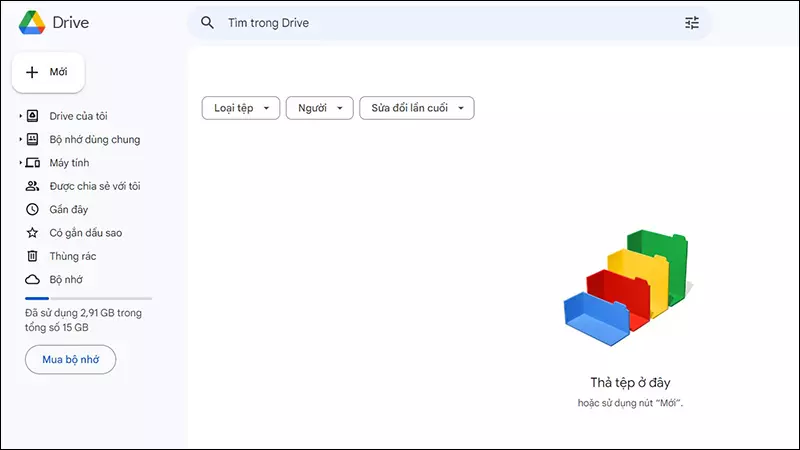800x450 pixels.
Task: Click the people icon for Được chia sẻ với tôi
Action: [32, 186]
